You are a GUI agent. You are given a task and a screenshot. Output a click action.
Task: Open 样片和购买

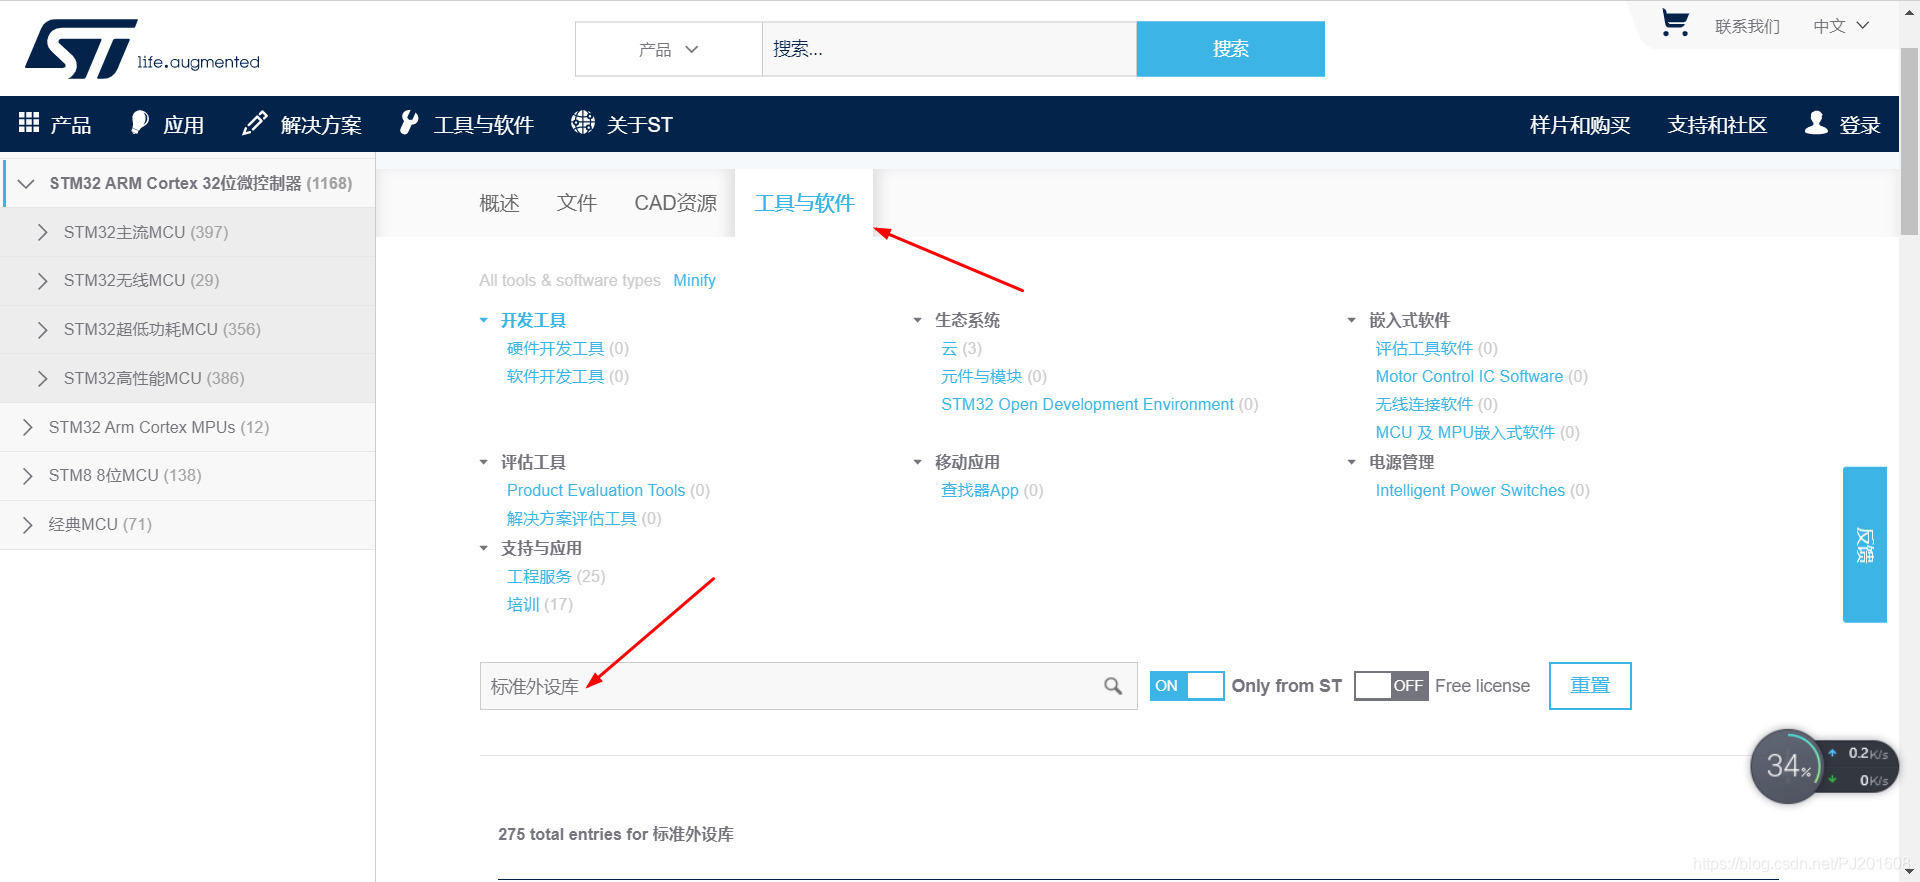tap(1580, 125)
